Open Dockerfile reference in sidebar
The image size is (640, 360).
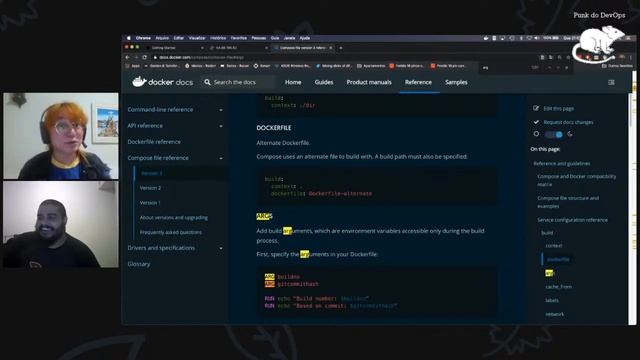[154, 142]
